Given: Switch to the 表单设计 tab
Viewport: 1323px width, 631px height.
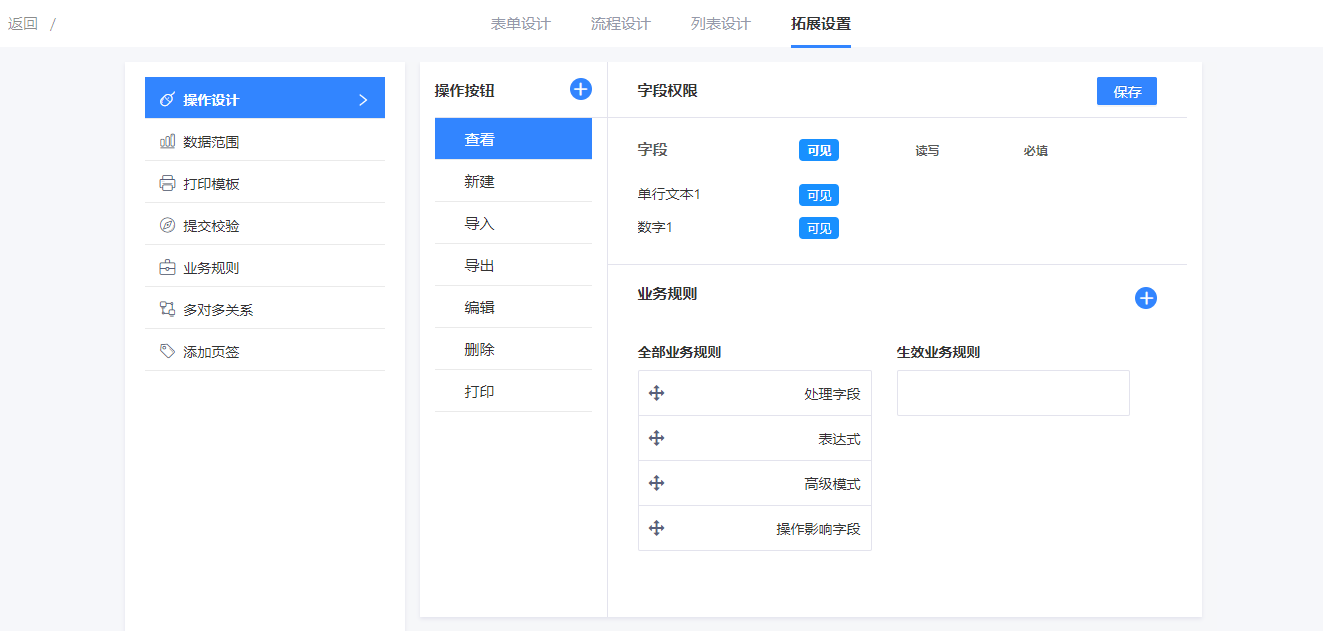Looking at the screenshot, I should (520, 24).
